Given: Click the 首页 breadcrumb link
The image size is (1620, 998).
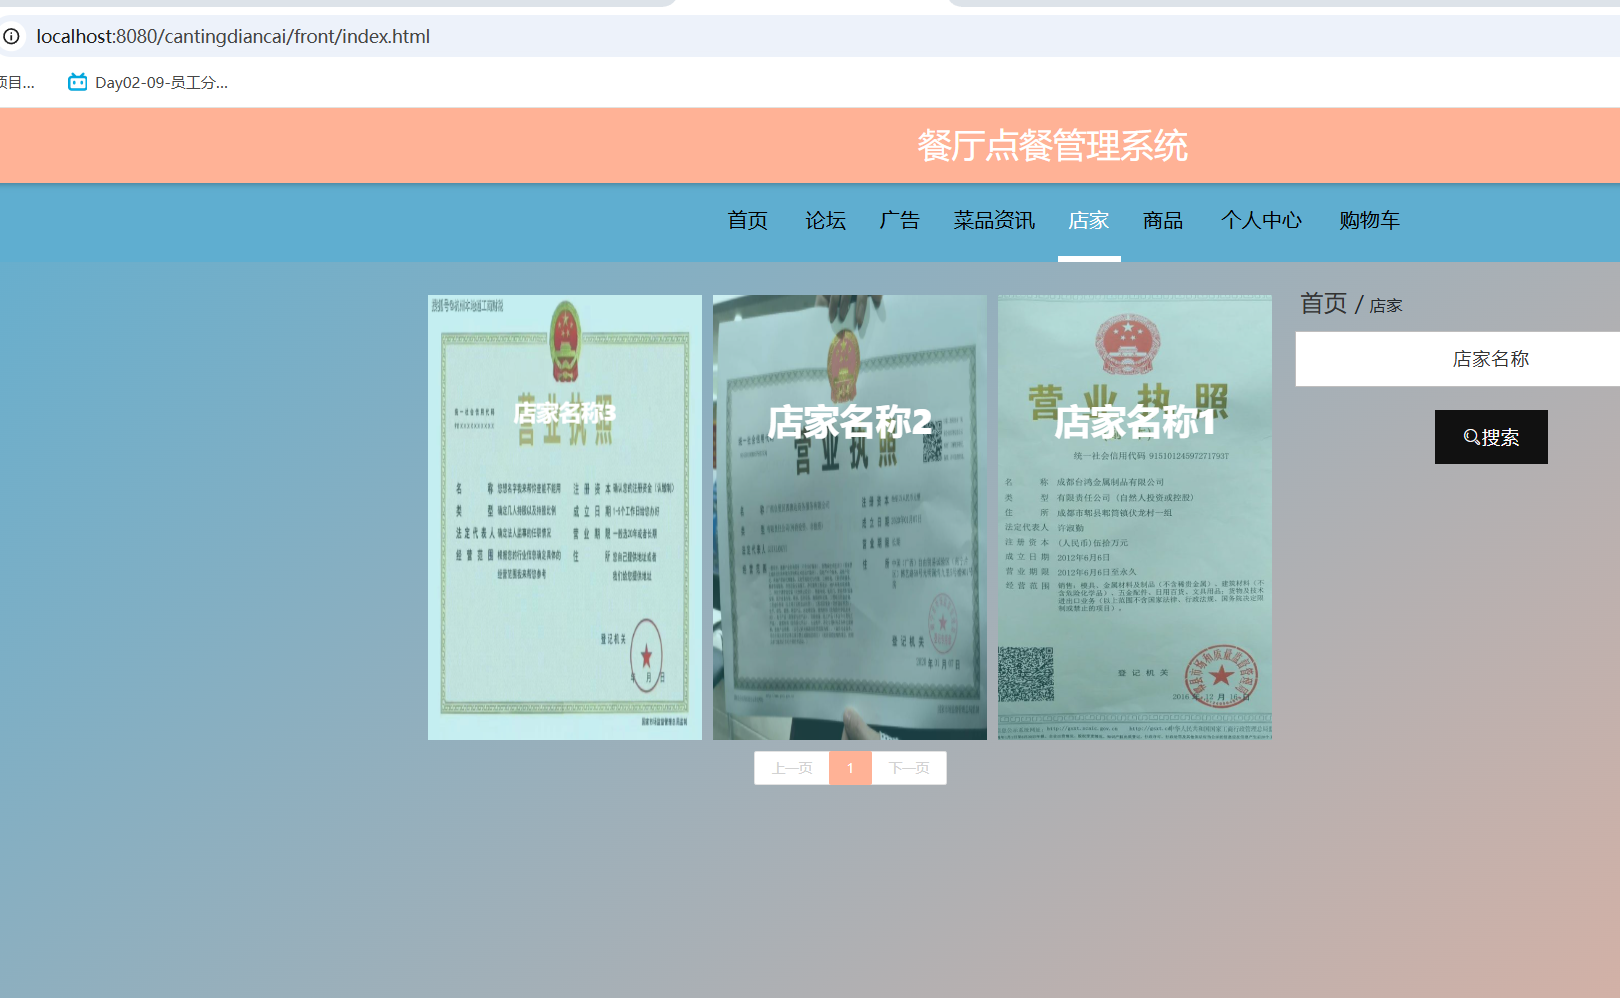Looking at the screenshot, I should tap(1322, 303).
